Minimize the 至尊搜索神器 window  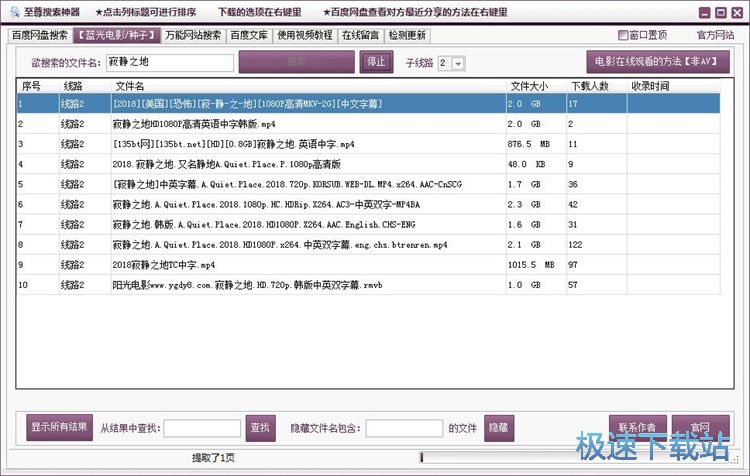point(705,13)
